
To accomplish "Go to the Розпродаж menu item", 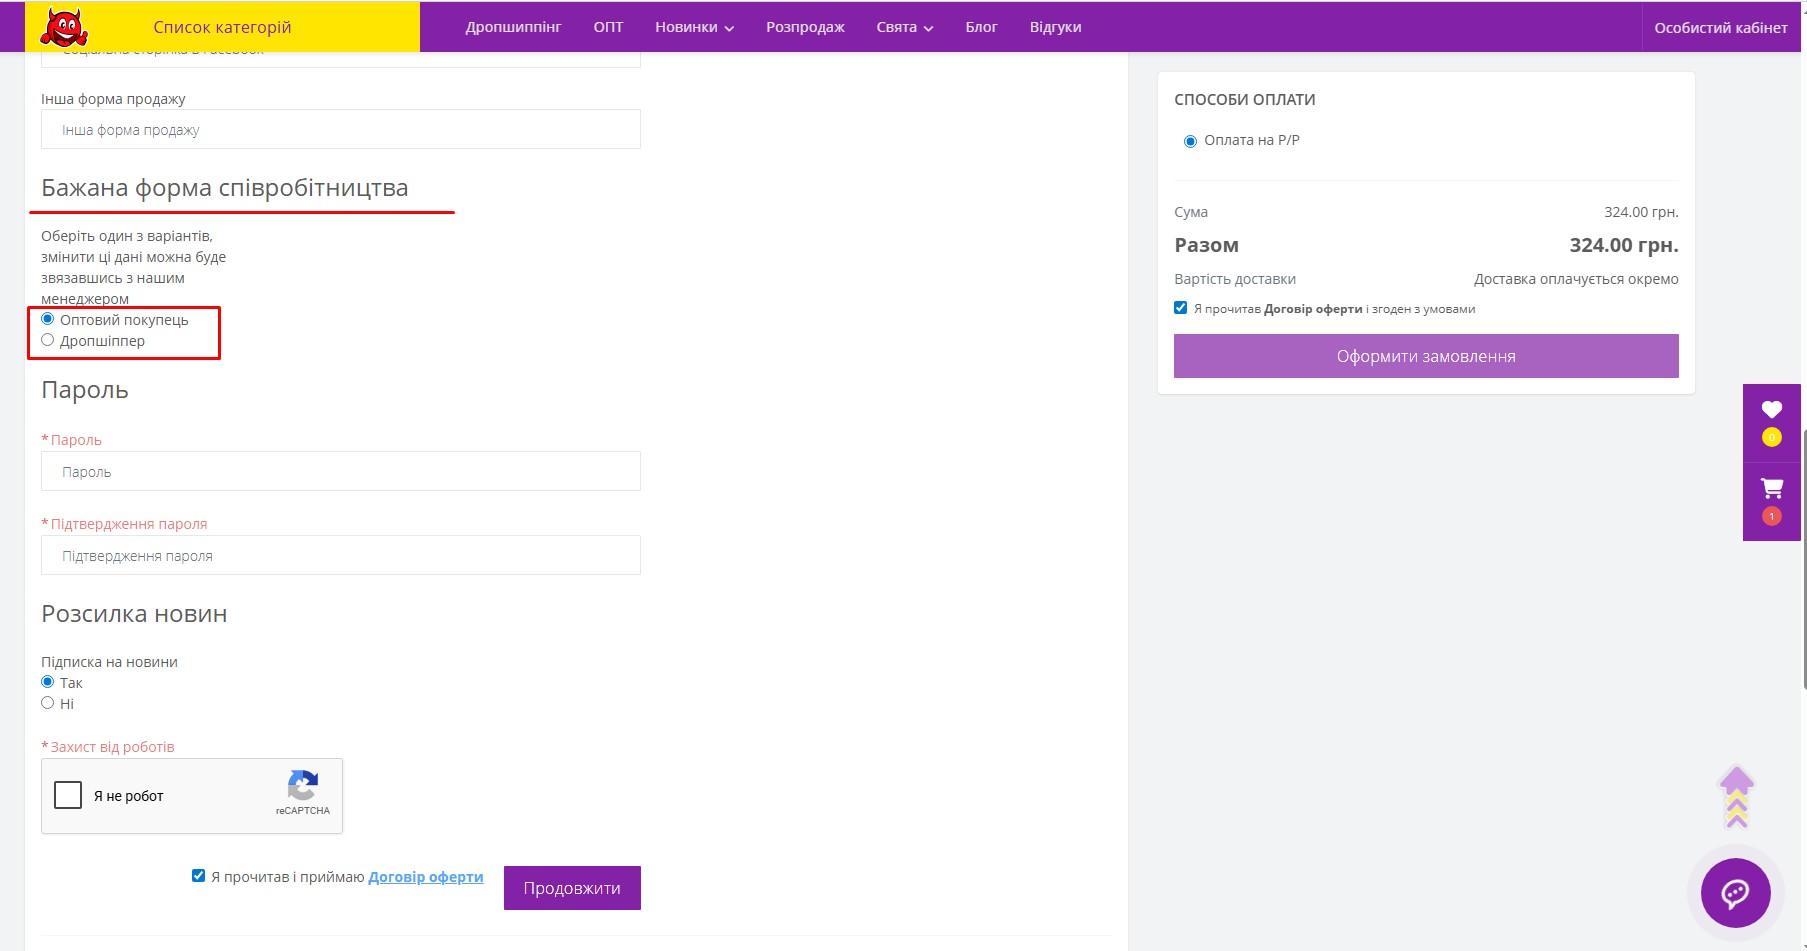I will [805, 27].
